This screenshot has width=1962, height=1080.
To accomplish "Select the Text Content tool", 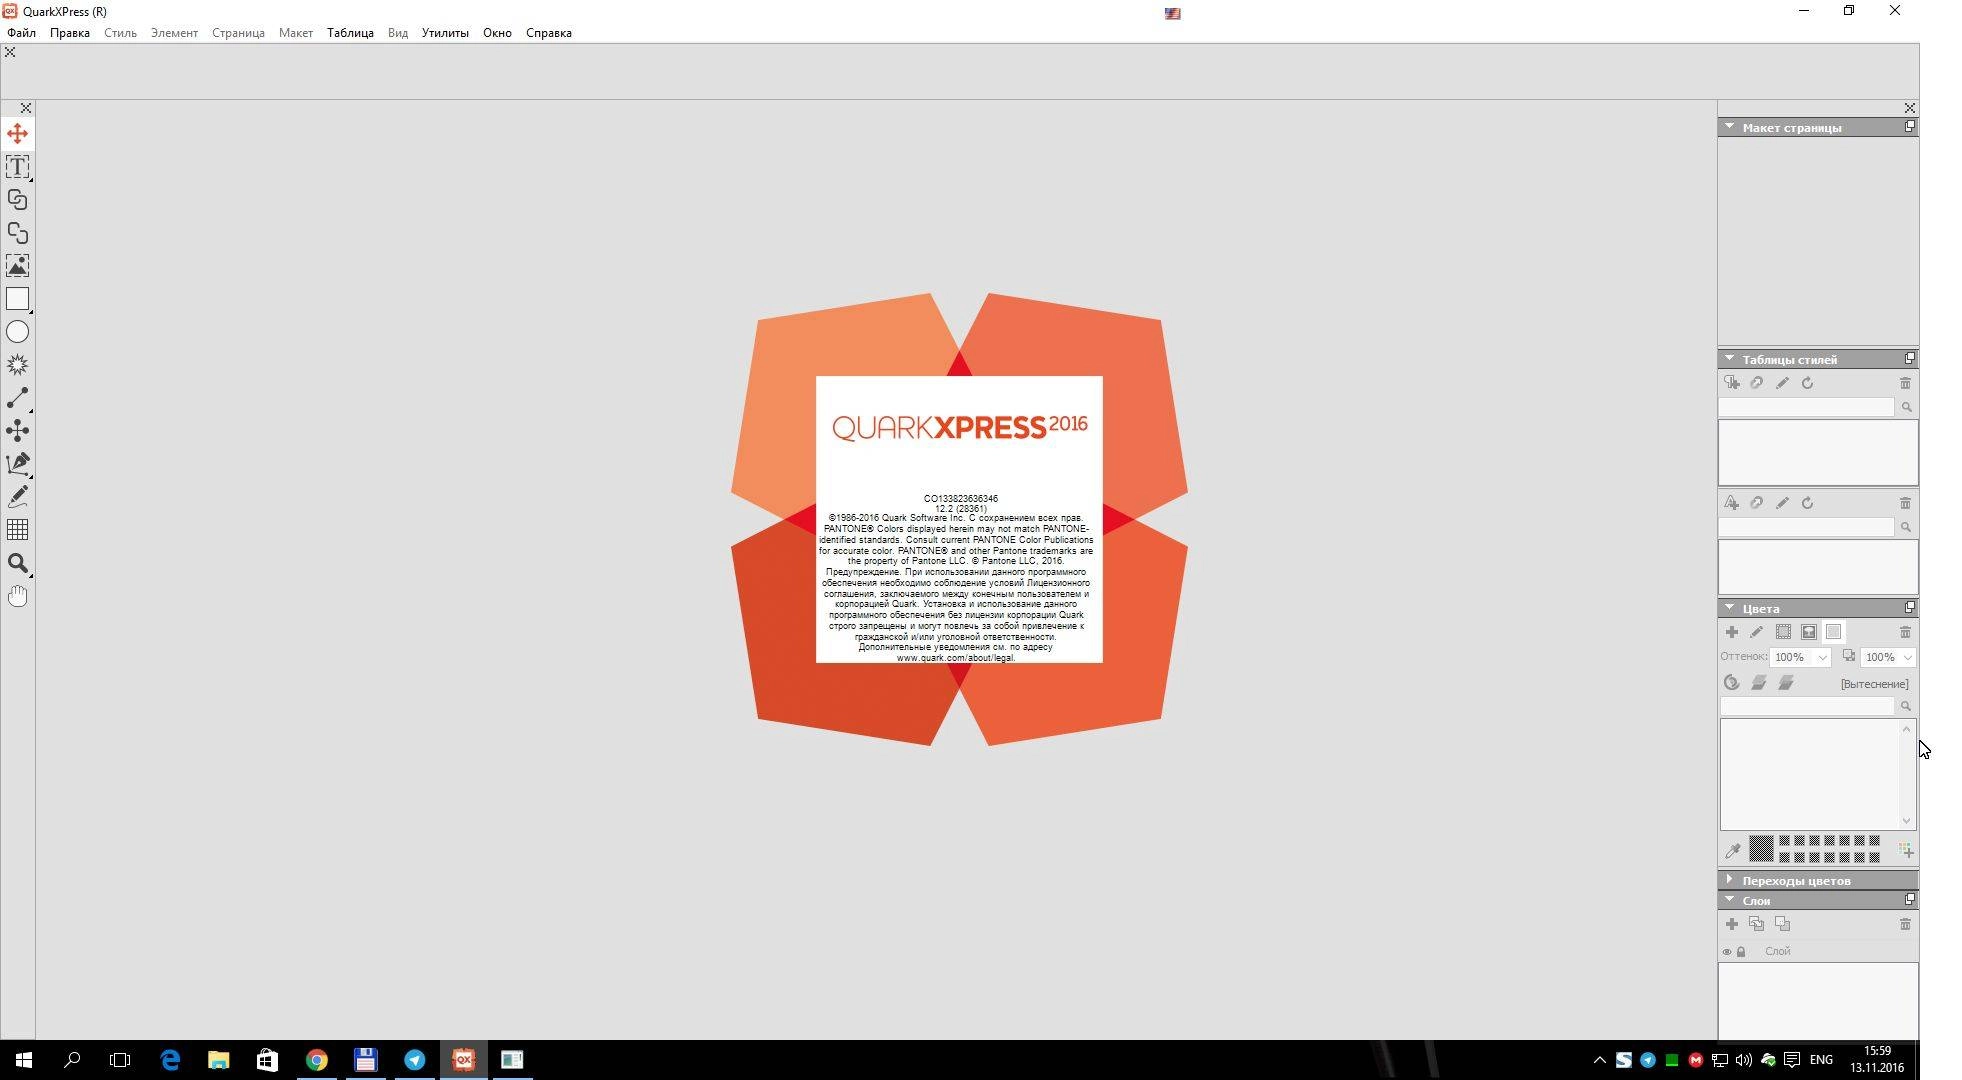I will (x=17, y=167).
